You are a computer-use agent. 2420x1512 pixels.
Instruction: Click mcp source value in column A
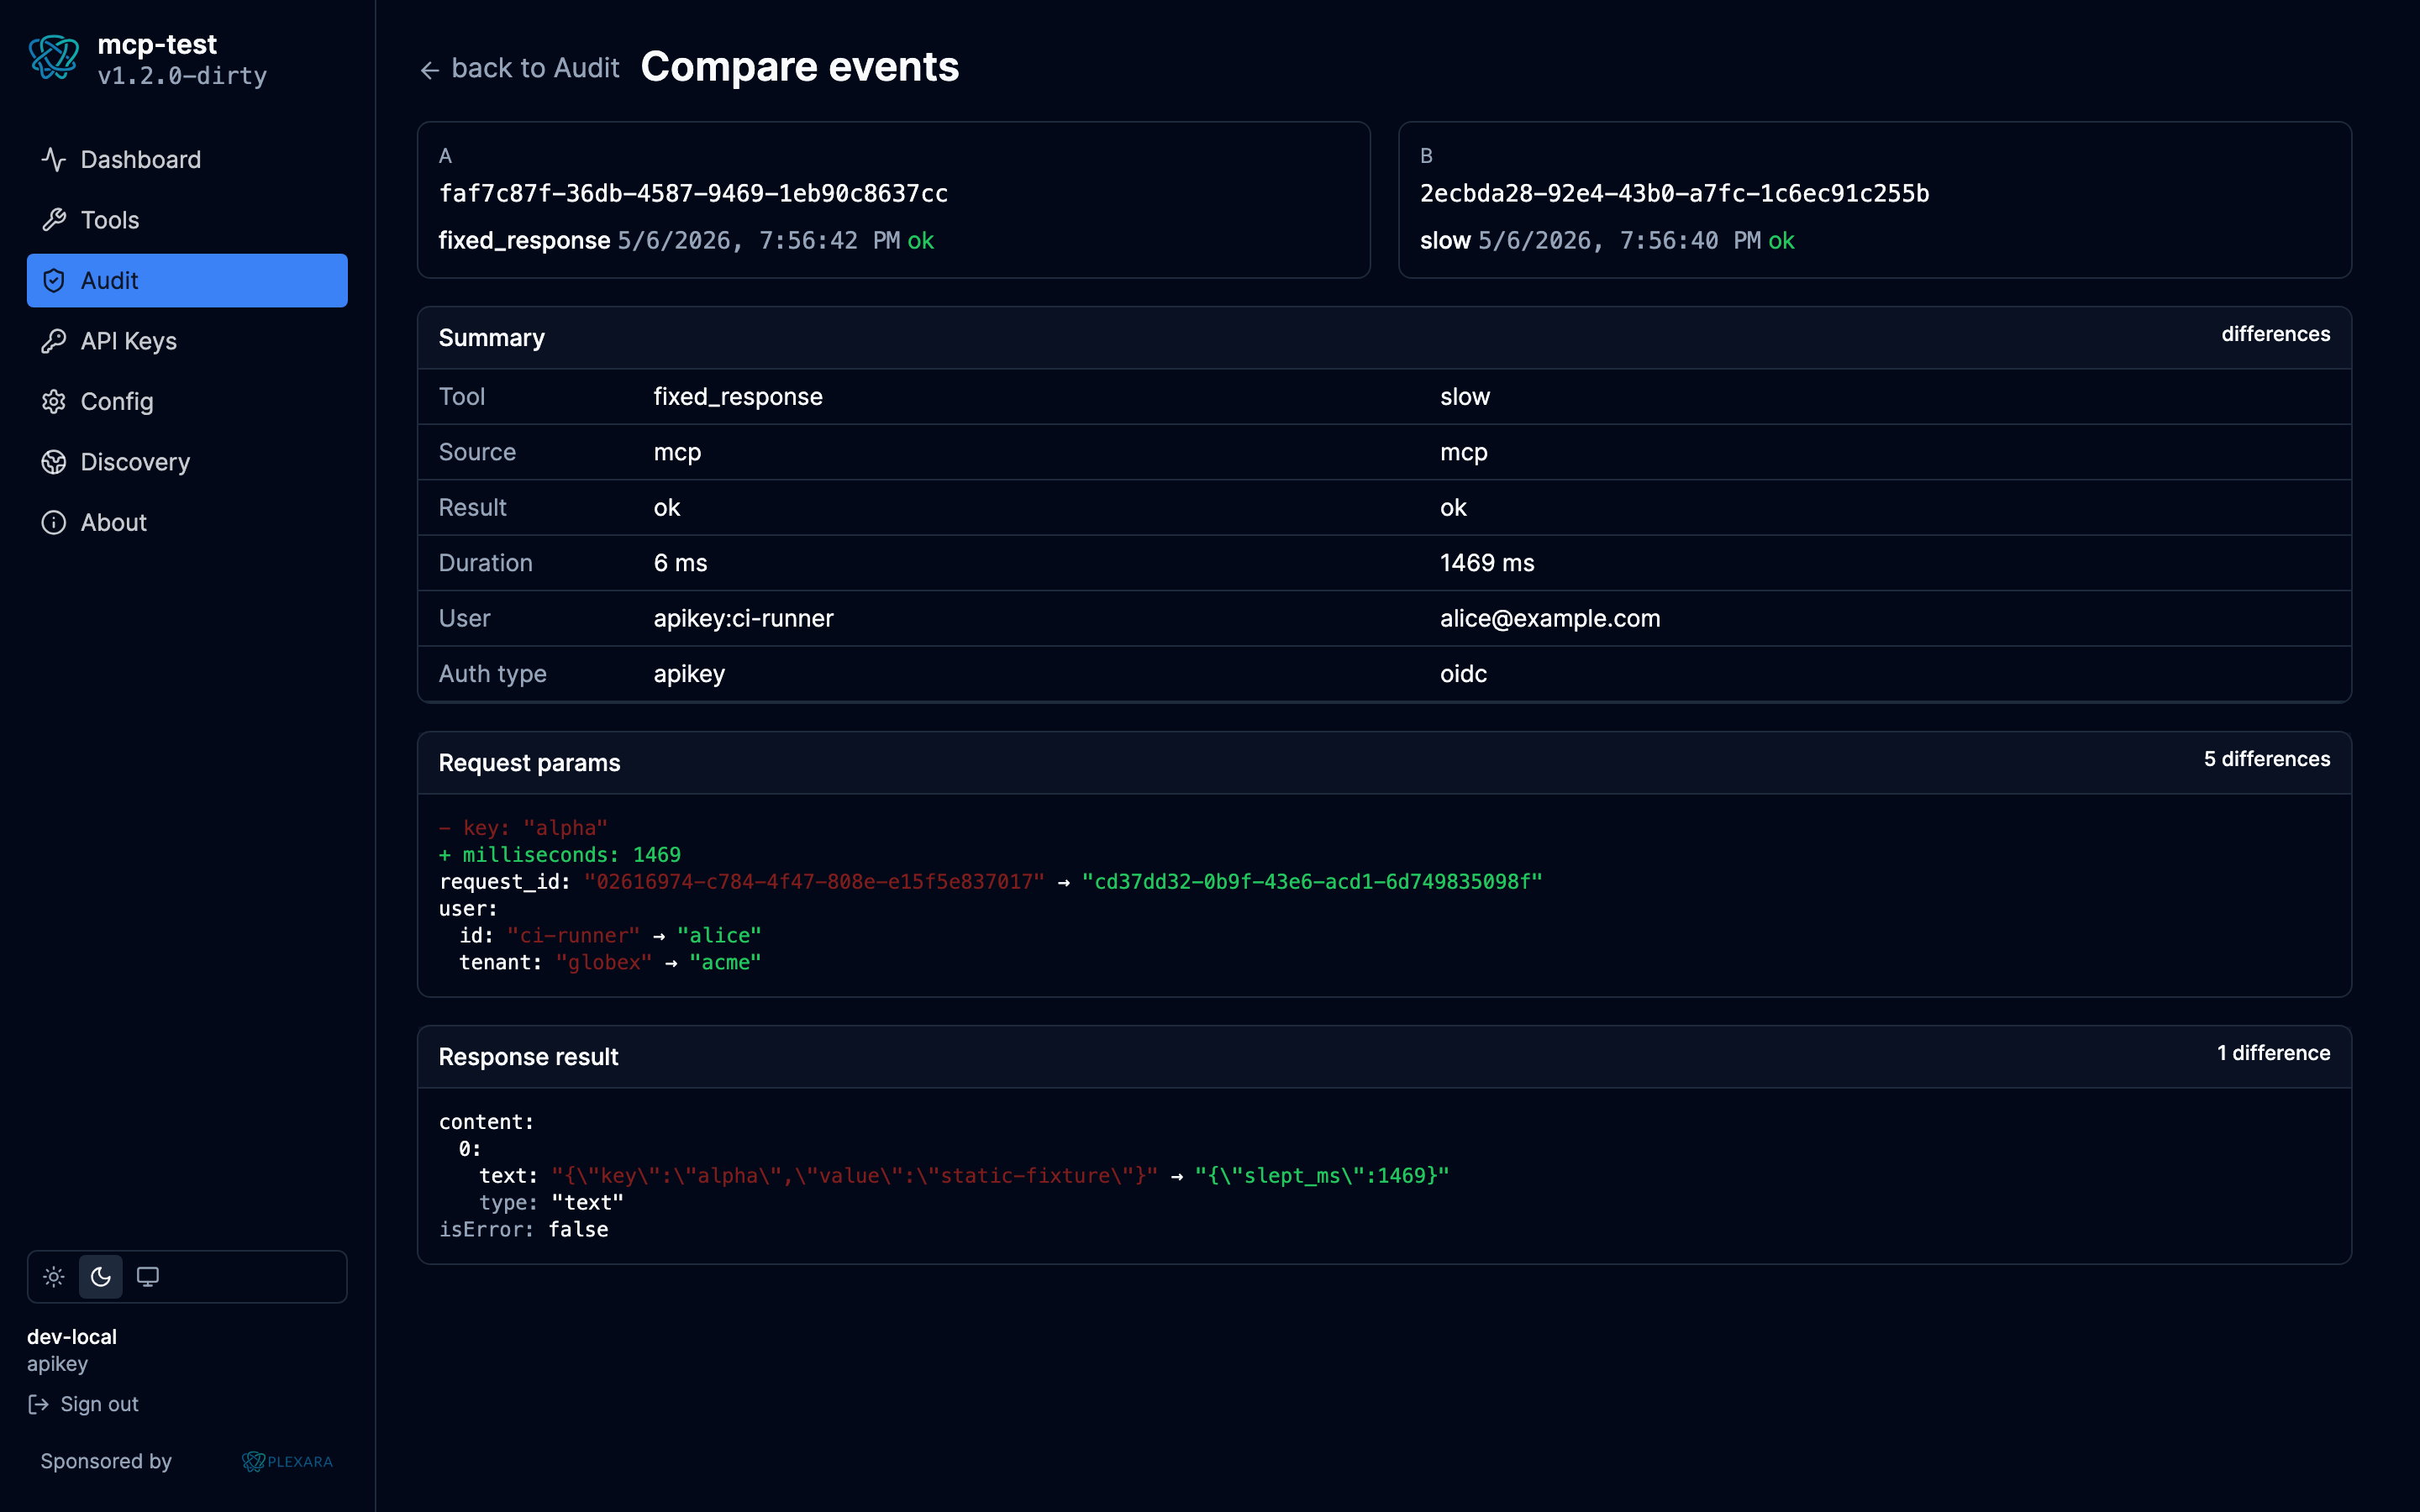click(677, 453)
